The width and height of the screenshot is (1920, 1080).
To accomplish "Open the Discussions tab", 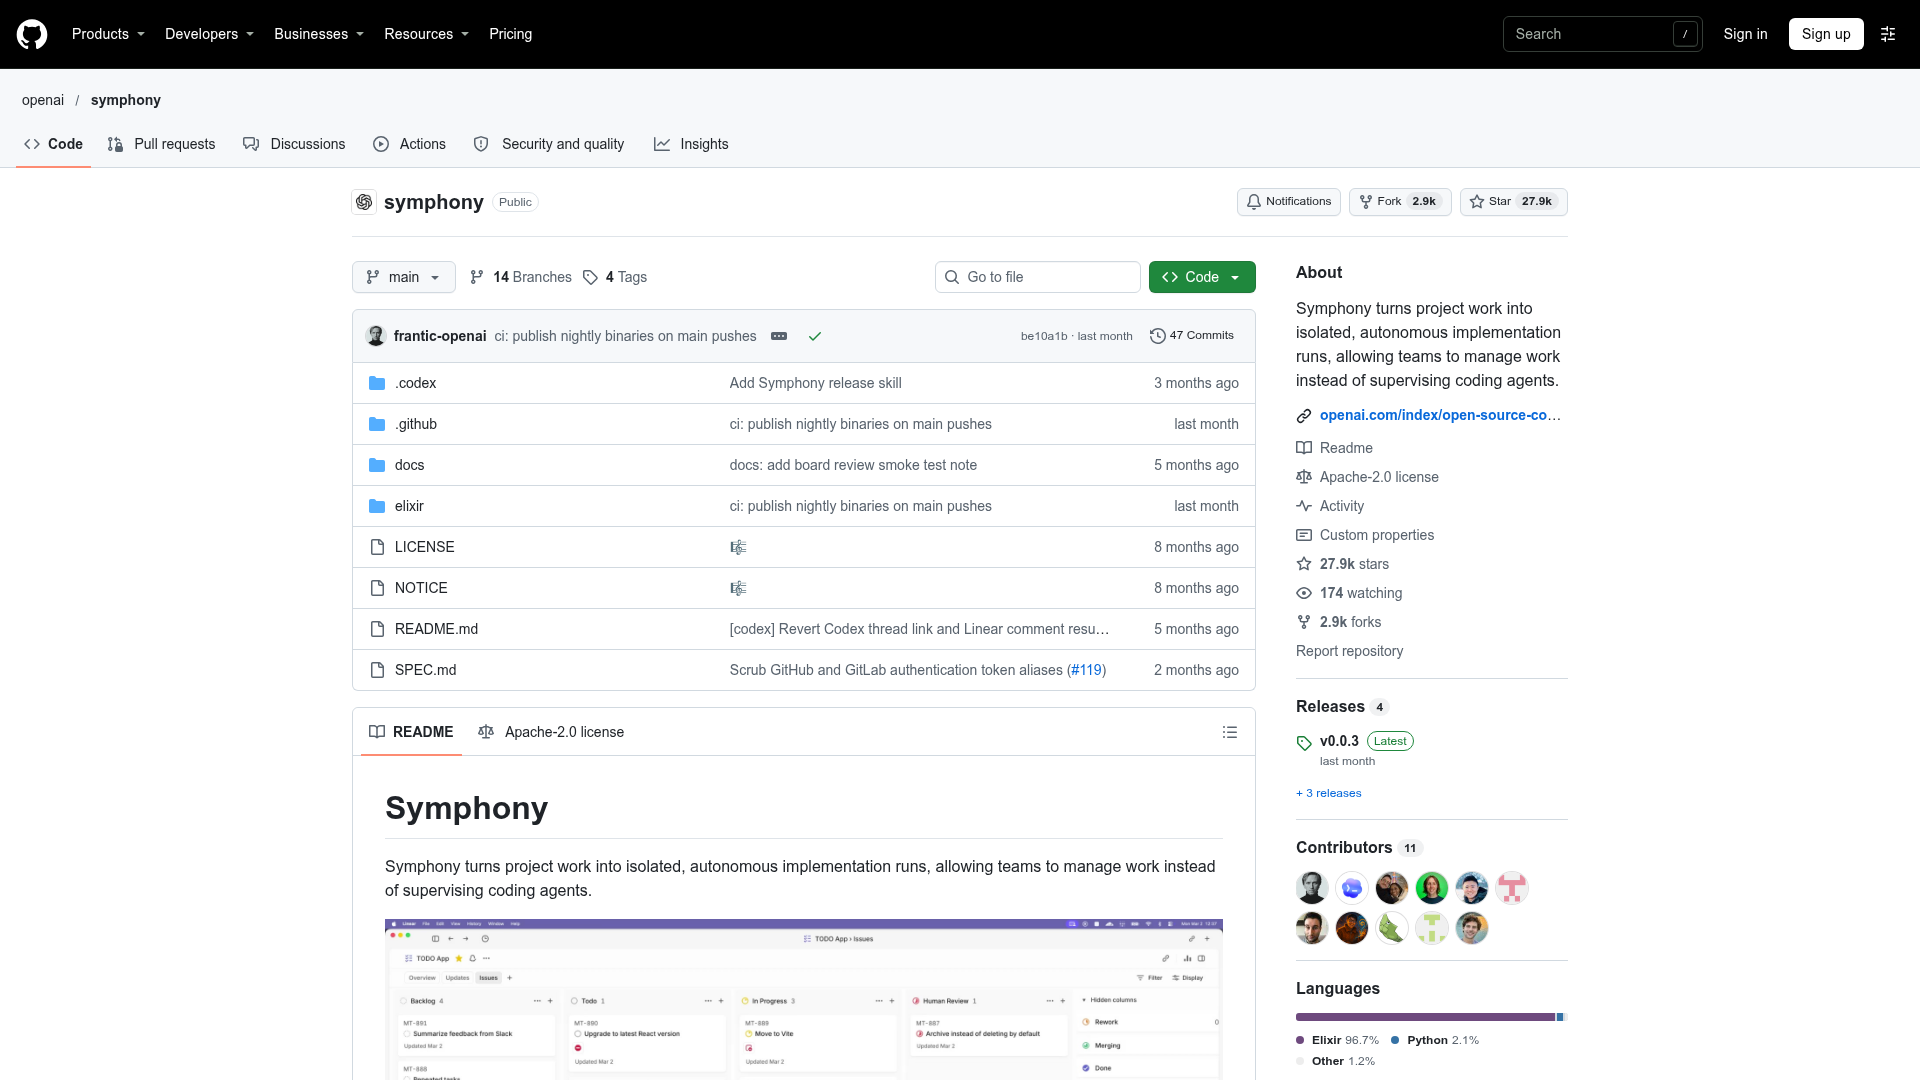I will [294, 144].
